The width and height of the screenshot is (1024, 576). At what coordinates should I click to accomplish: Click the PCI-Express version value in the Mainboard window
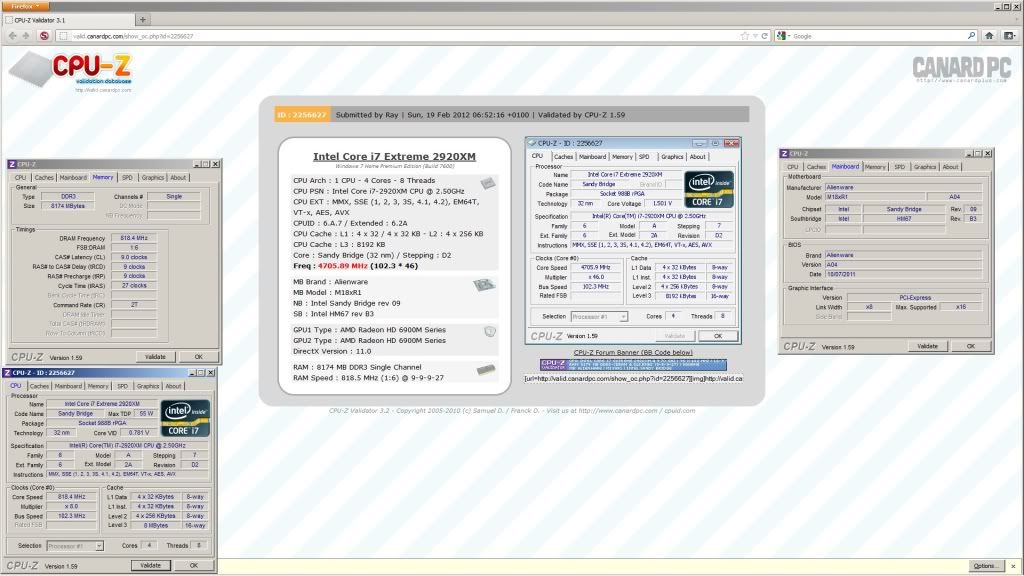915,298
